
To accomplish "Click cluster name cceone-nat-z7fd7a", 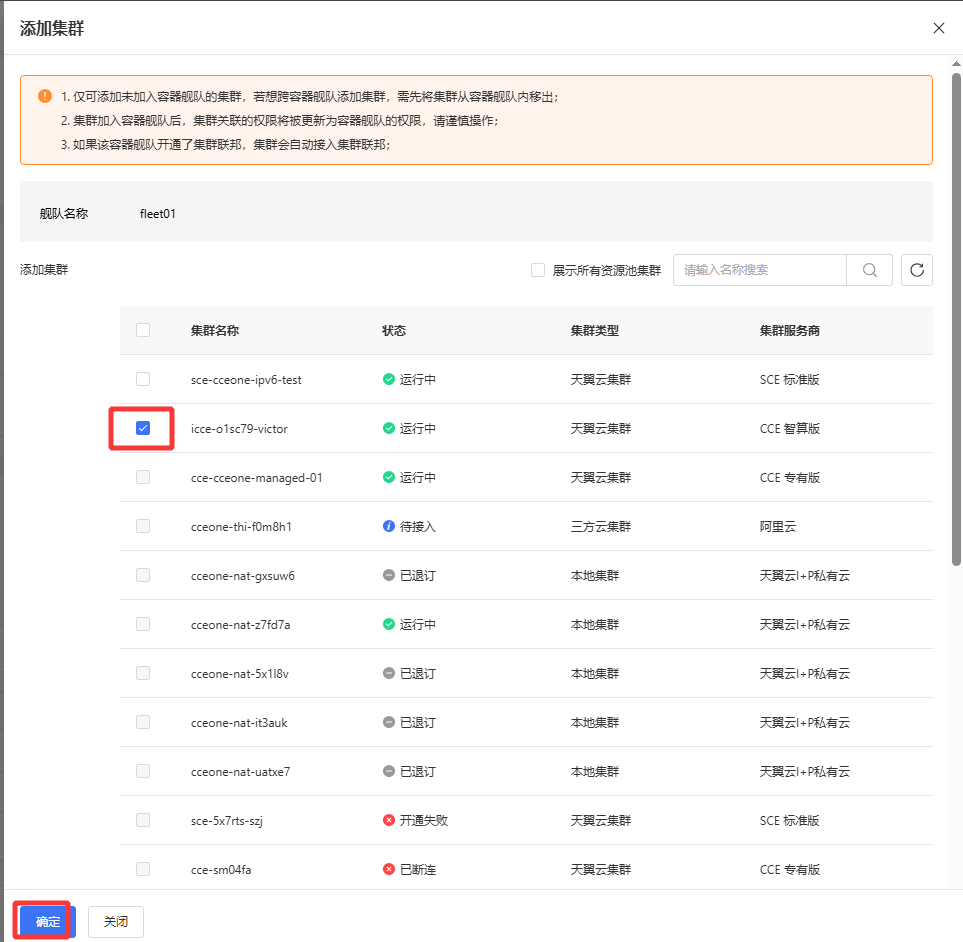I will pos(241,625).
